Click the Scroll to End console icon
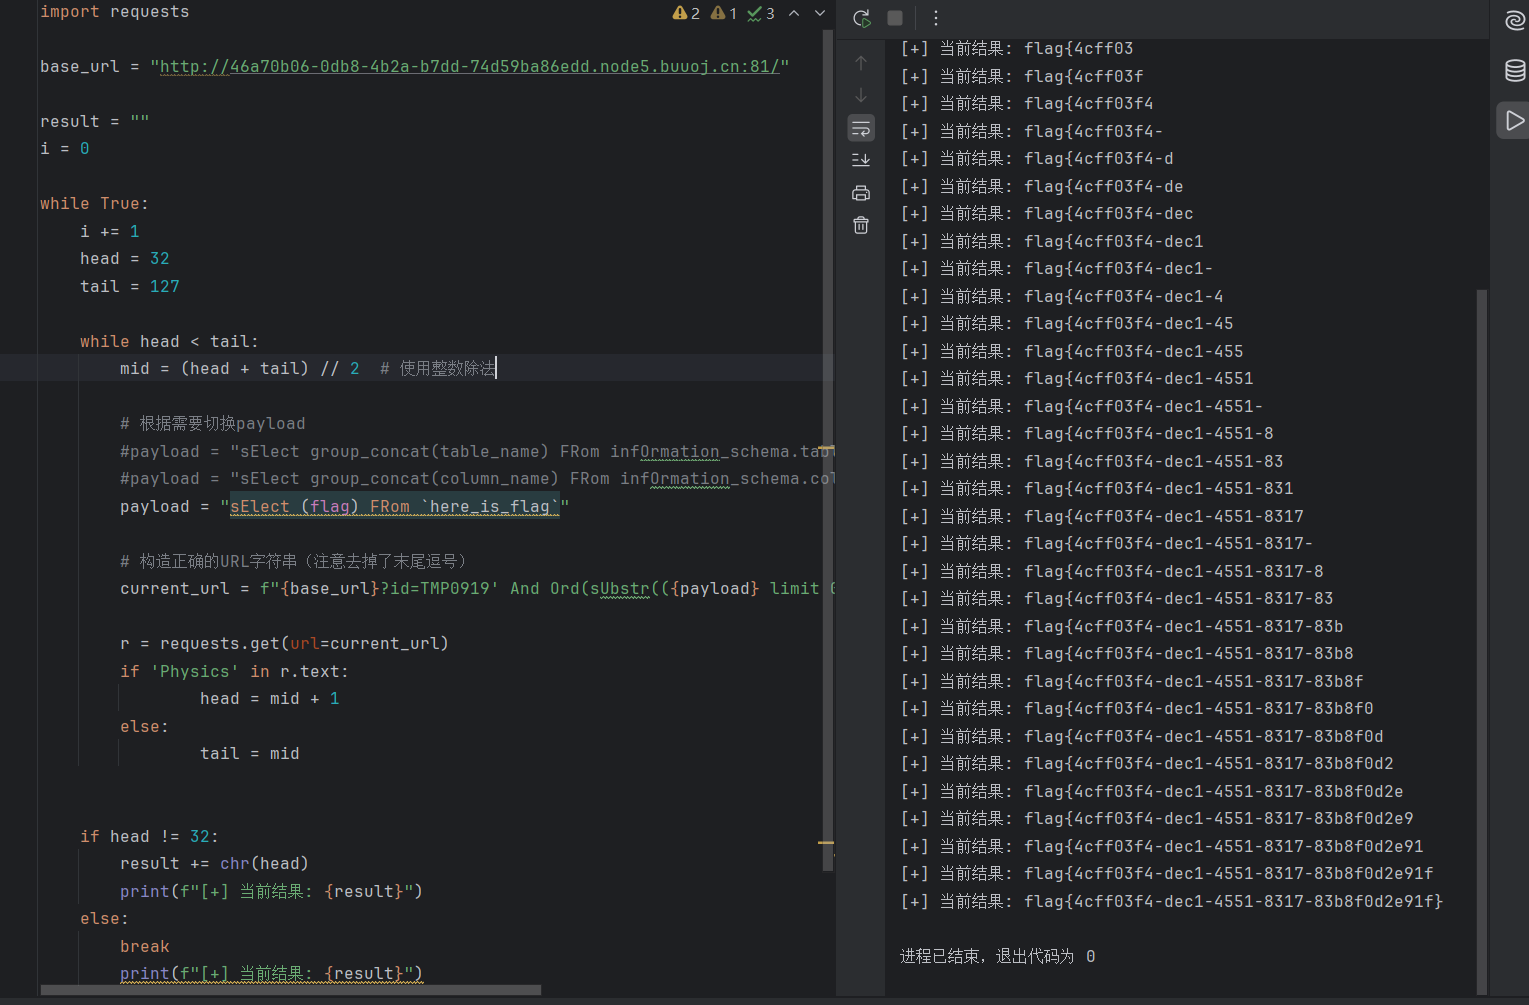 point(861,160)
